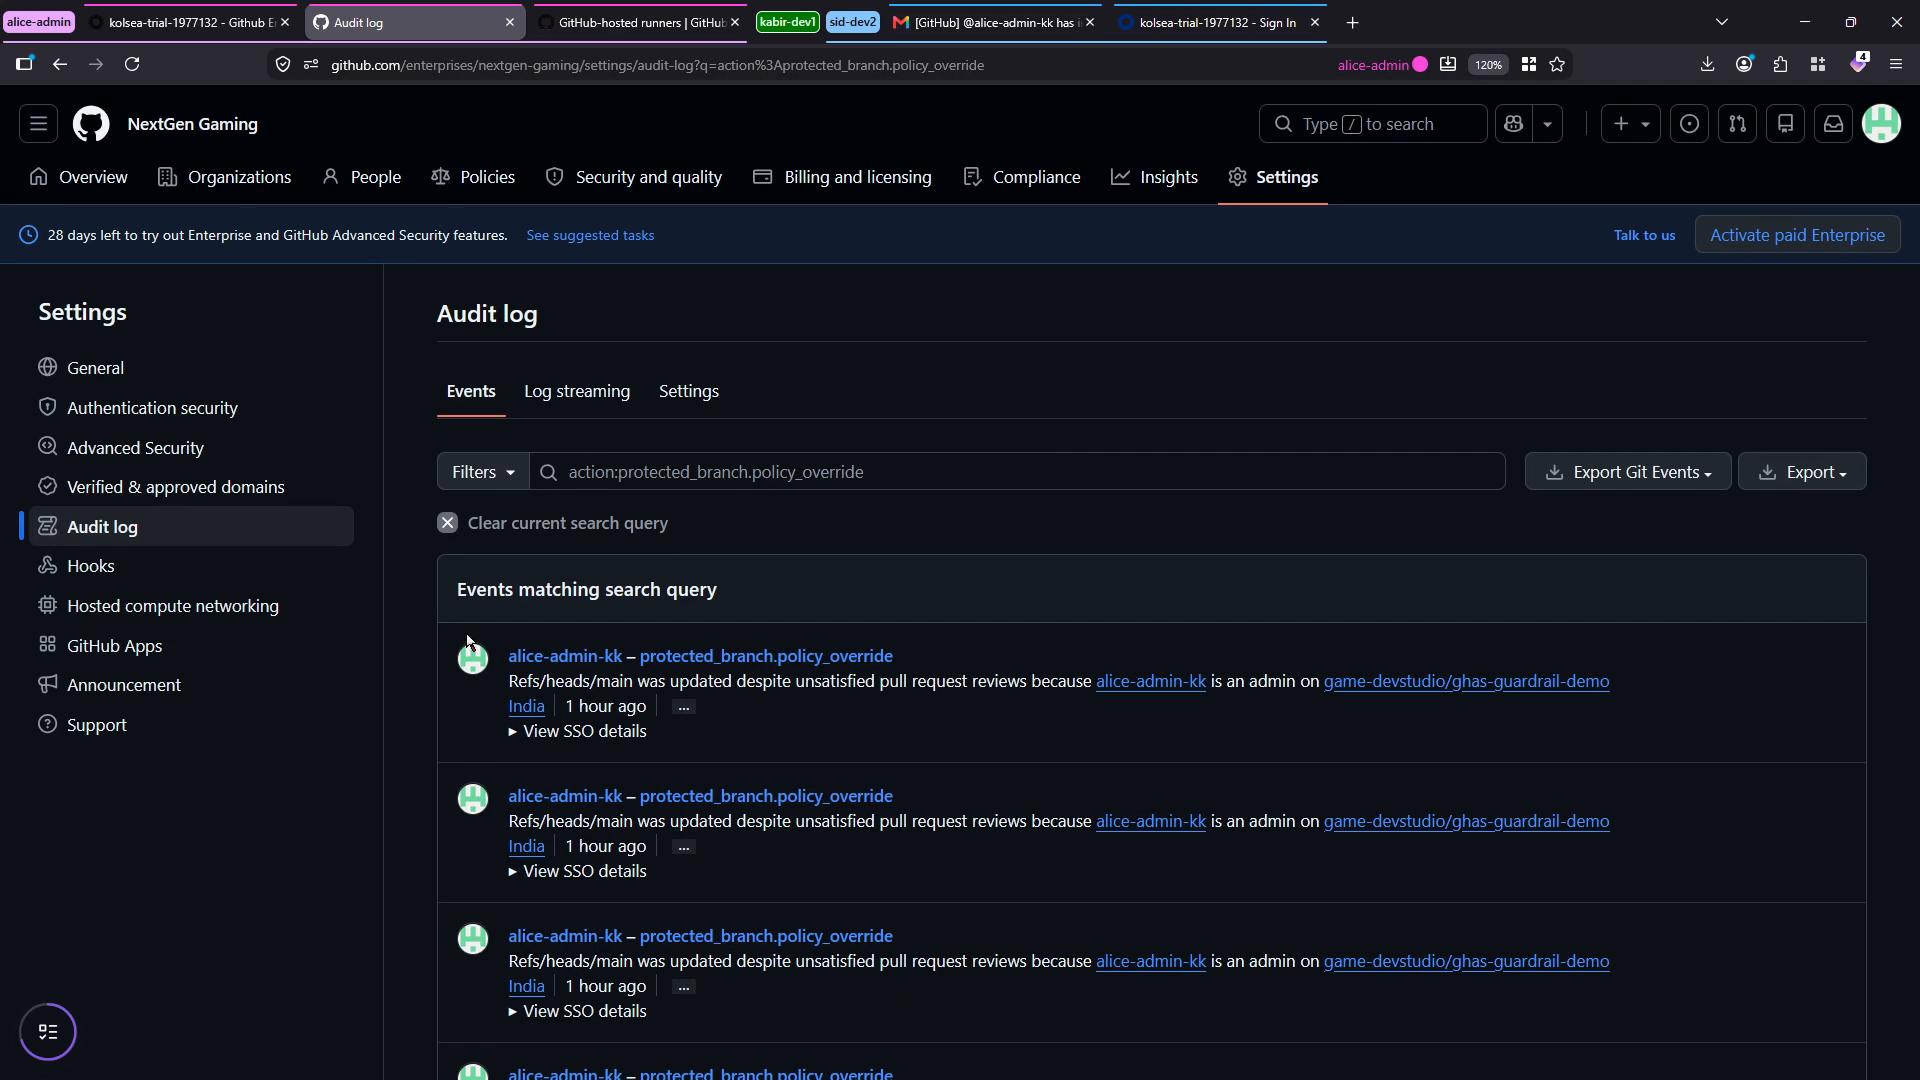Open the global navigation hamburger menu
This screenshot has height=1080, width=1920.
tap(38, 124)
